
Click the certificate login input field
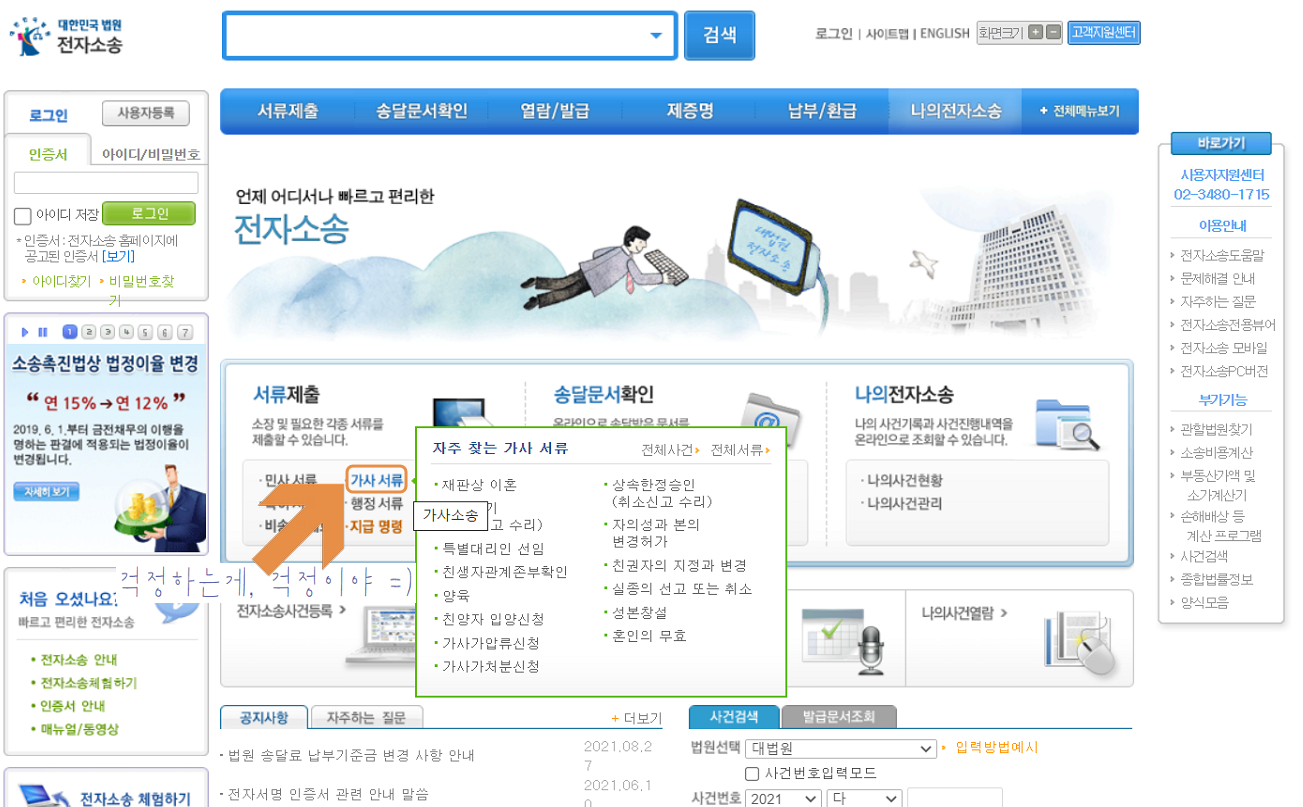coord(106,183)
